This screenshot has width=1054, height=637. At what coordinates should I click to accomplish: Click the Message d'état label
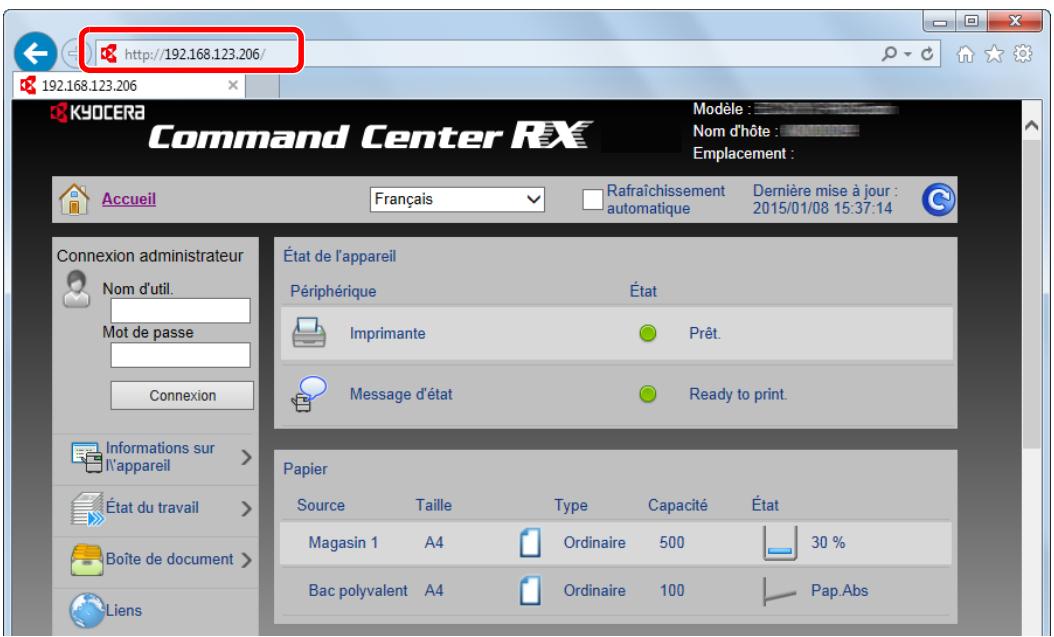(x=401, y=394)
